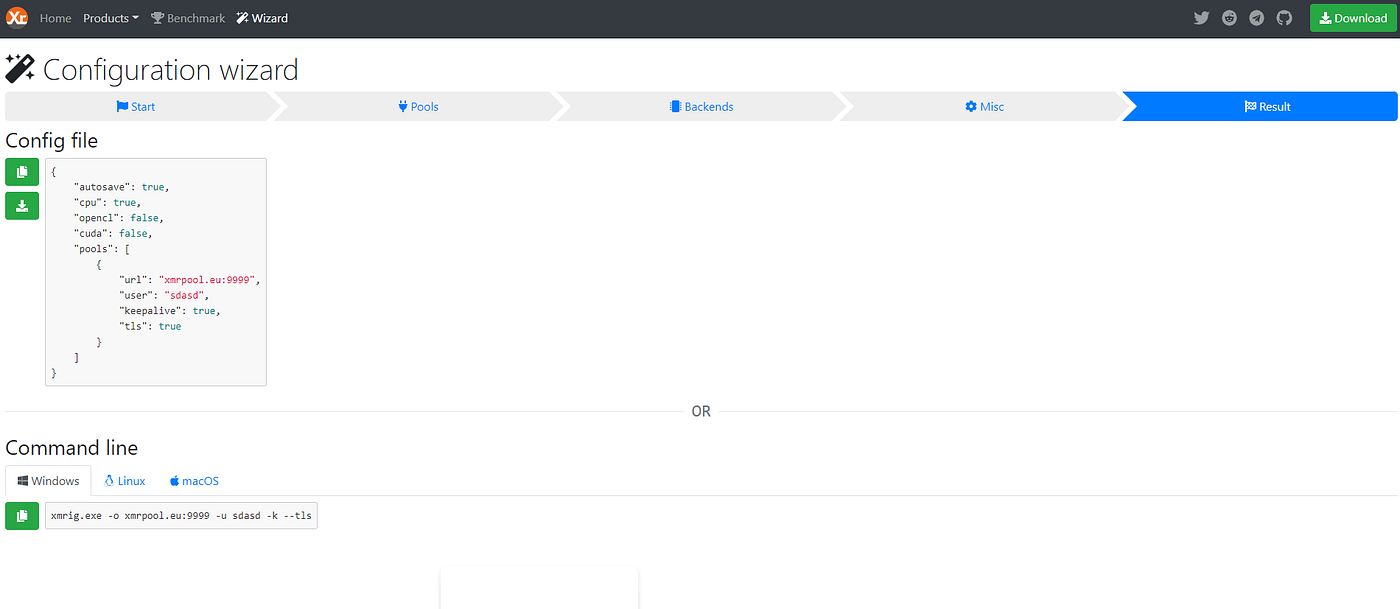Viewport: 1400px width, 609px height.
Task: Click the "autosave" line in config
Action: (x=121, y=187)
